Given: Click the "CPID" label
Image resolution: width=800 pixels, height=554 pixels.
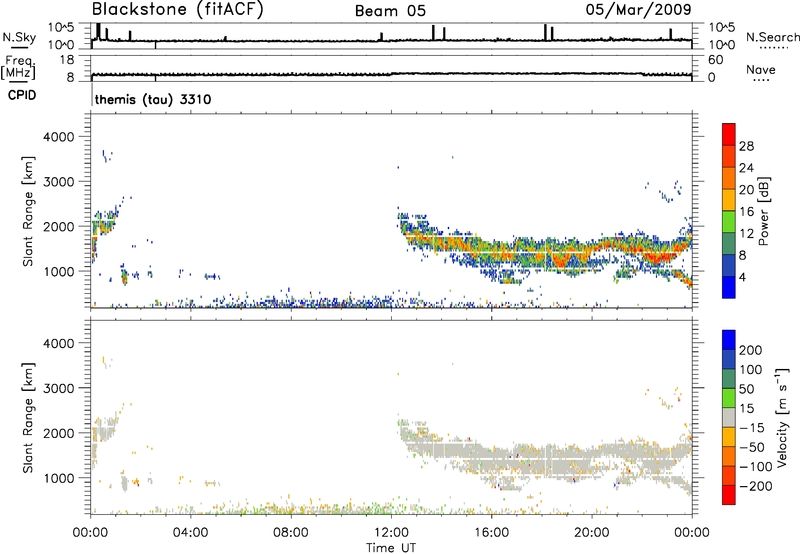Looking at the screenshot, I should click(x=22, y=95).
